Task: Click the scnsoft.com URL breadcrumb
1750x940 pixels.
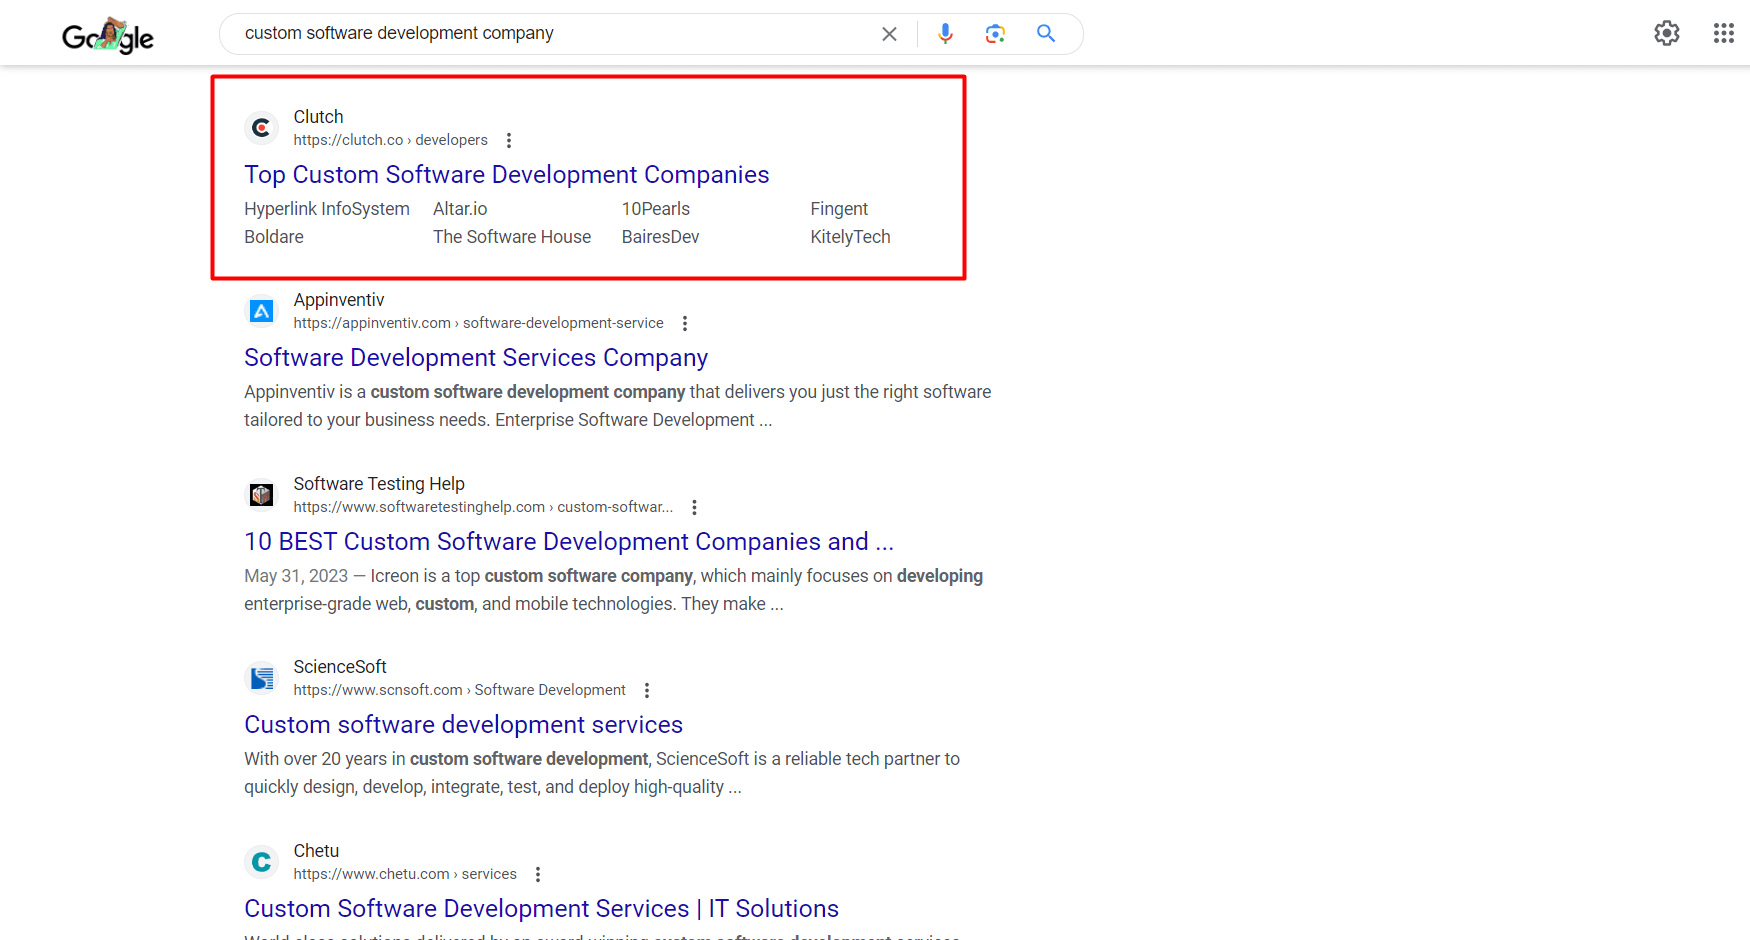Action: [460, 690]
